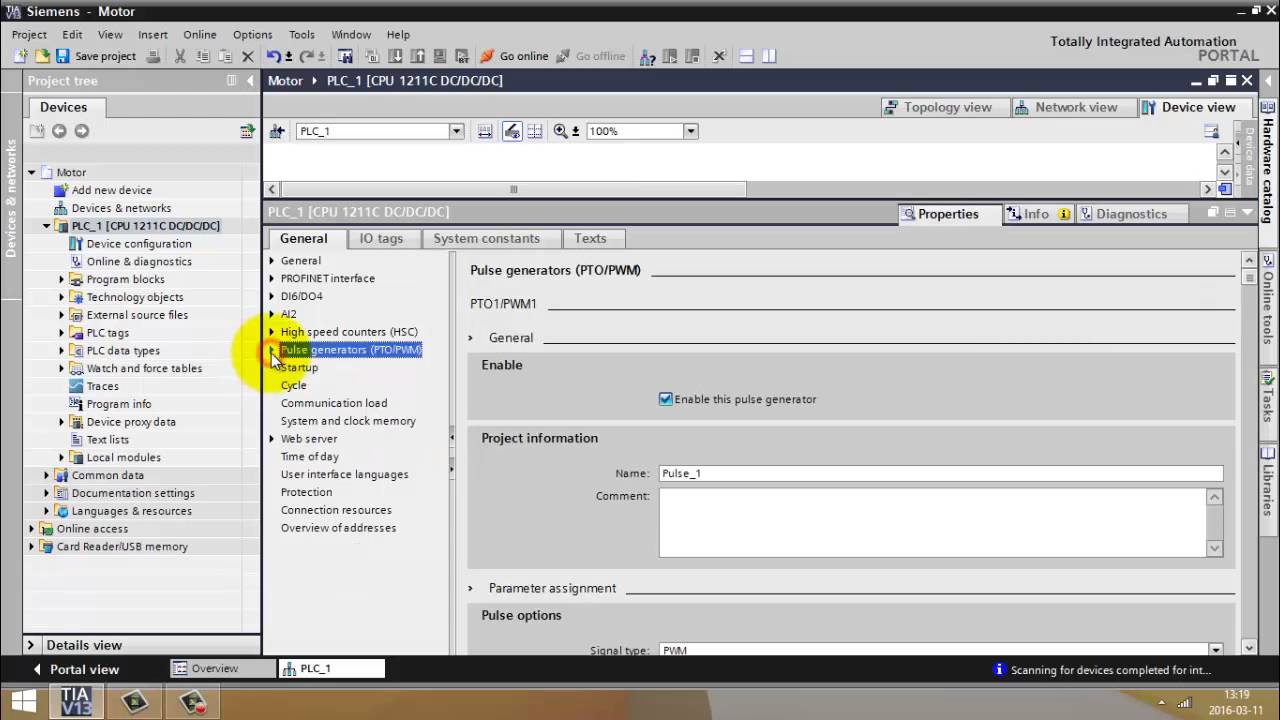Select System and clock memory item
1280x720 pixels.
pos(348,421)
